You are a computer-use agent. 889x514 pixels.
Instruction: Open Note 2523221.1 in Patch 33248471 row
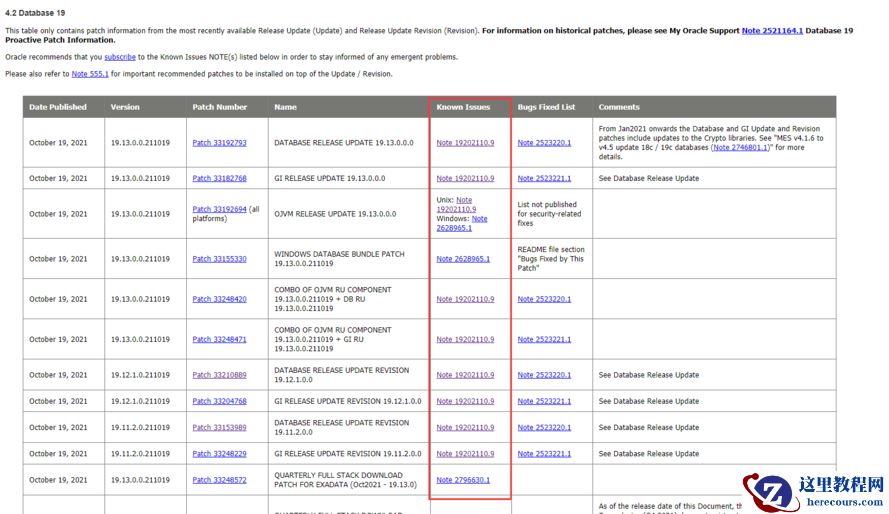click(x=544, y=339)
